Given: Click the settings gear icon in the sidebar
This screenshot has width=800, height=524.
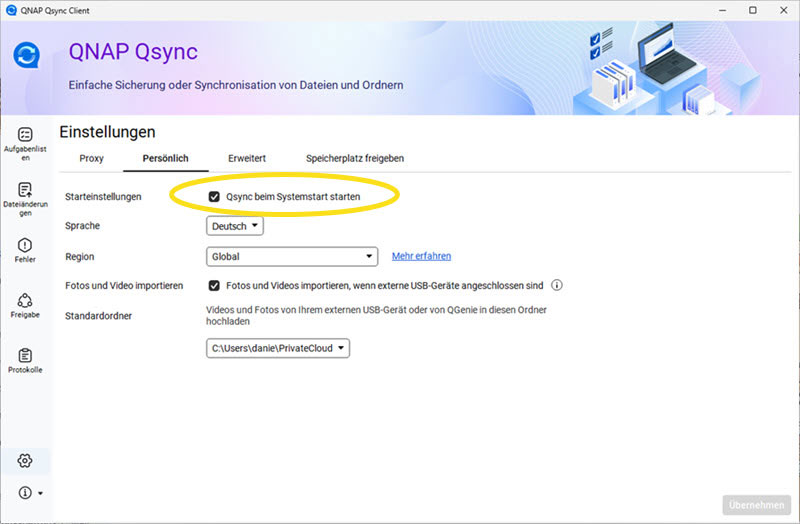Looking at the screenshot, I should 25,461.
